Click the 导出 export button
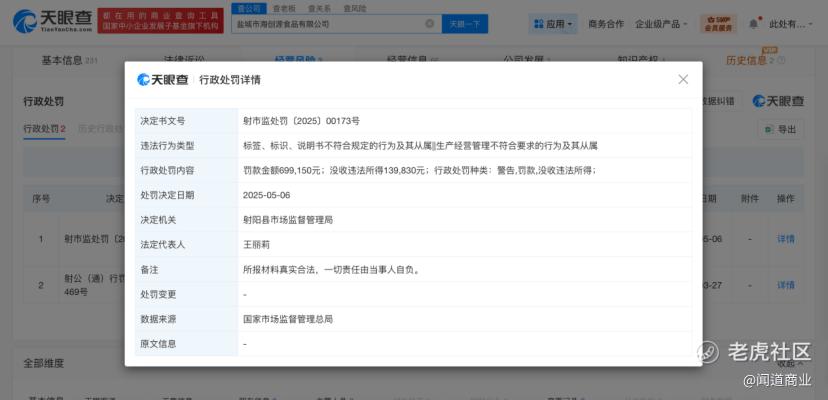 coord(780,129)
